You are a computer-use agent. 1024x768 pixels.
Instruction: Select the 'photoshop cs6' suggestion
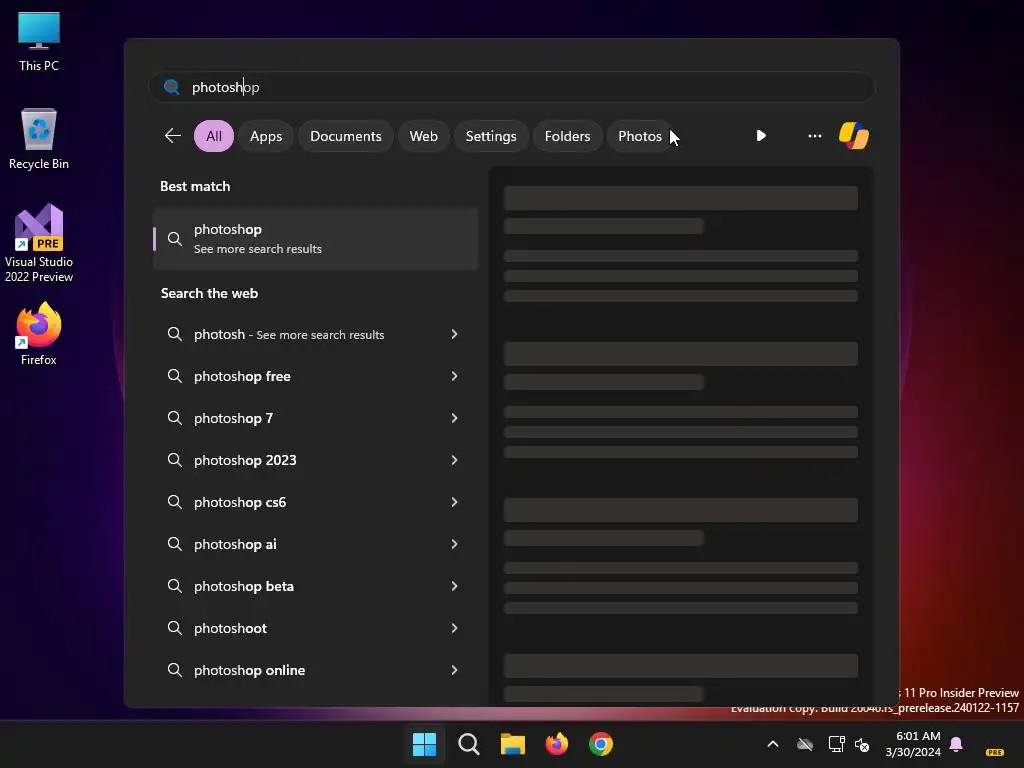coord(315,502)
